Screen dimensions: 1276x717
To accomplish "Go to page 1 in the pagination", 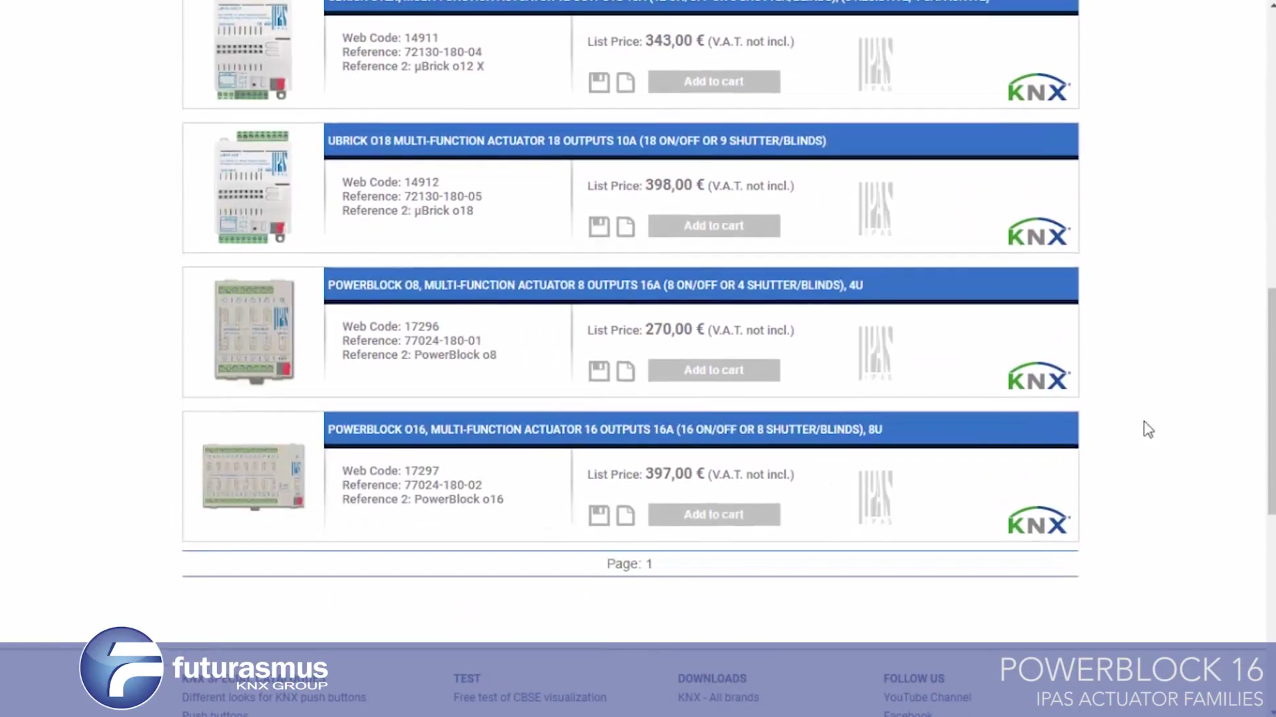I will pos(648,564).
